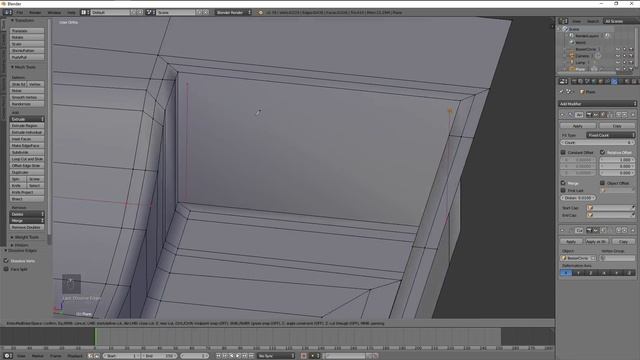640x360 pixels.
Task: Hide the Camera using its eye icon
Action: click(618, 56)
